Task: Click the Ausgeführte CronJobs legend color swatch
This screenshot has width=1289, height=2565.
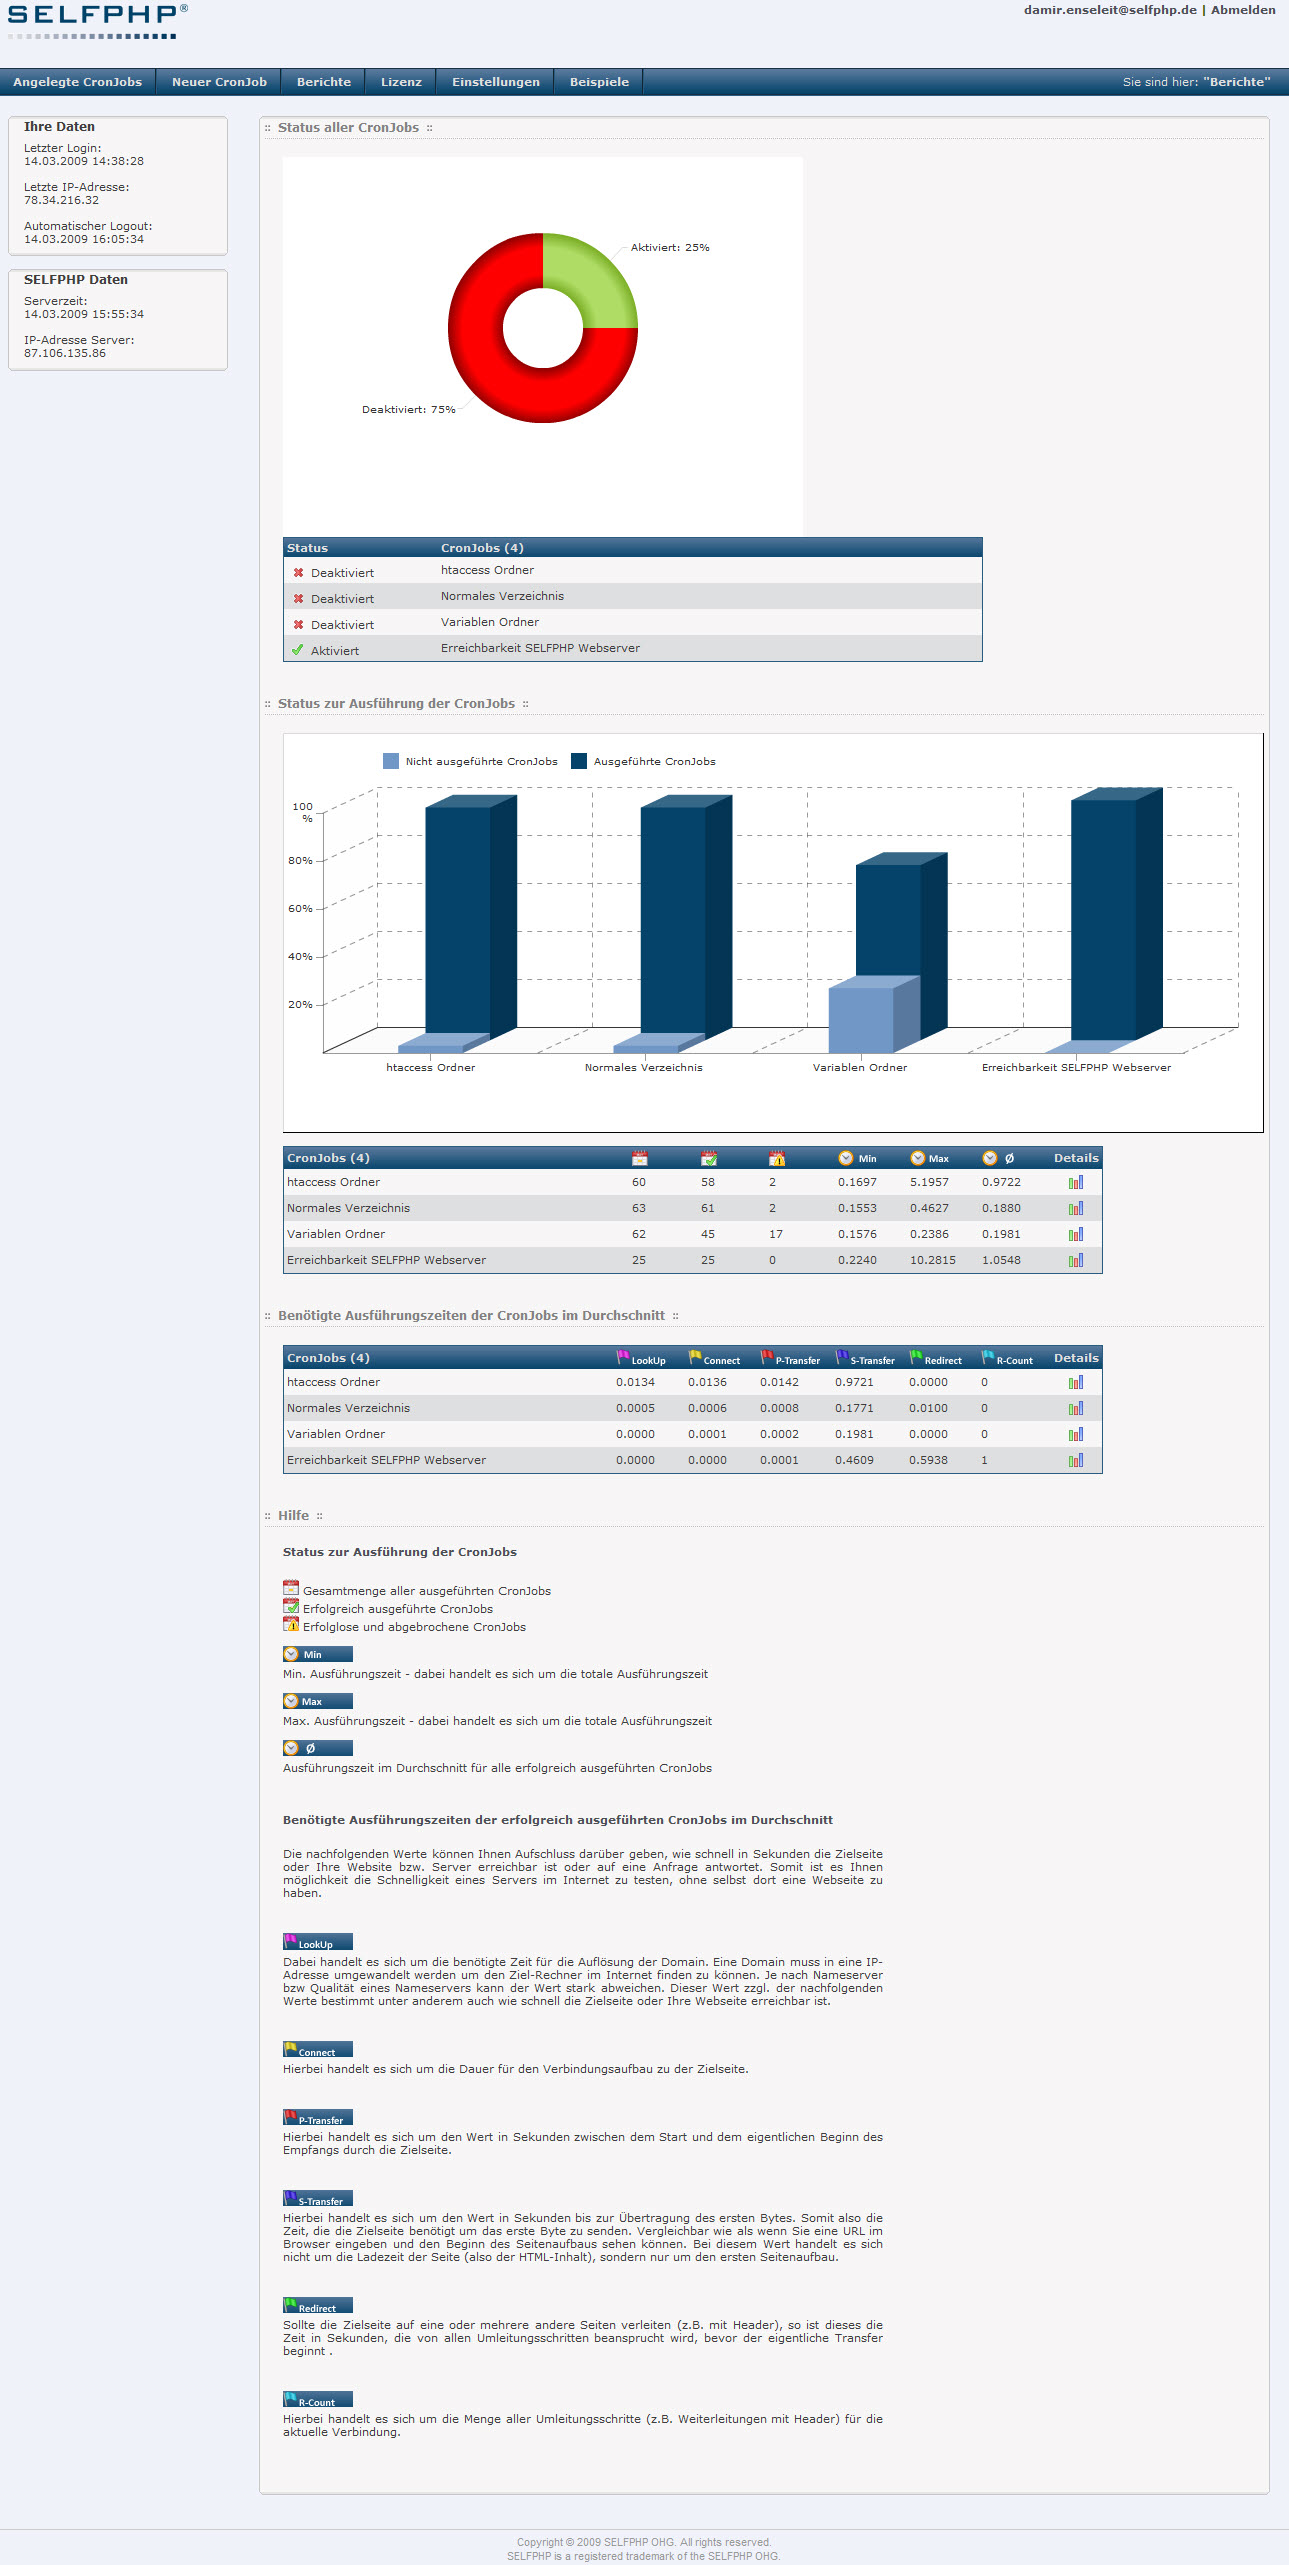Action: click(x=578, y=761)
